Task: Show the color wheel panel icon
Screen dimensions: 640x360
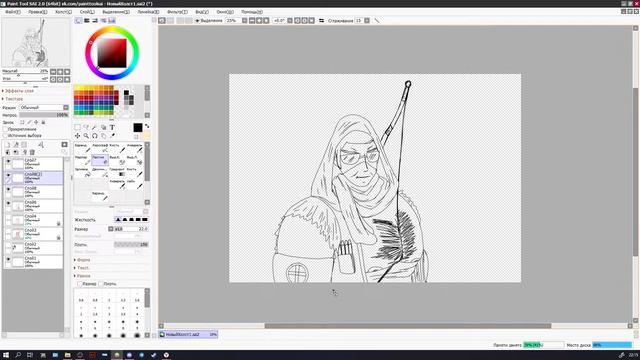Action: click(78, 20)
